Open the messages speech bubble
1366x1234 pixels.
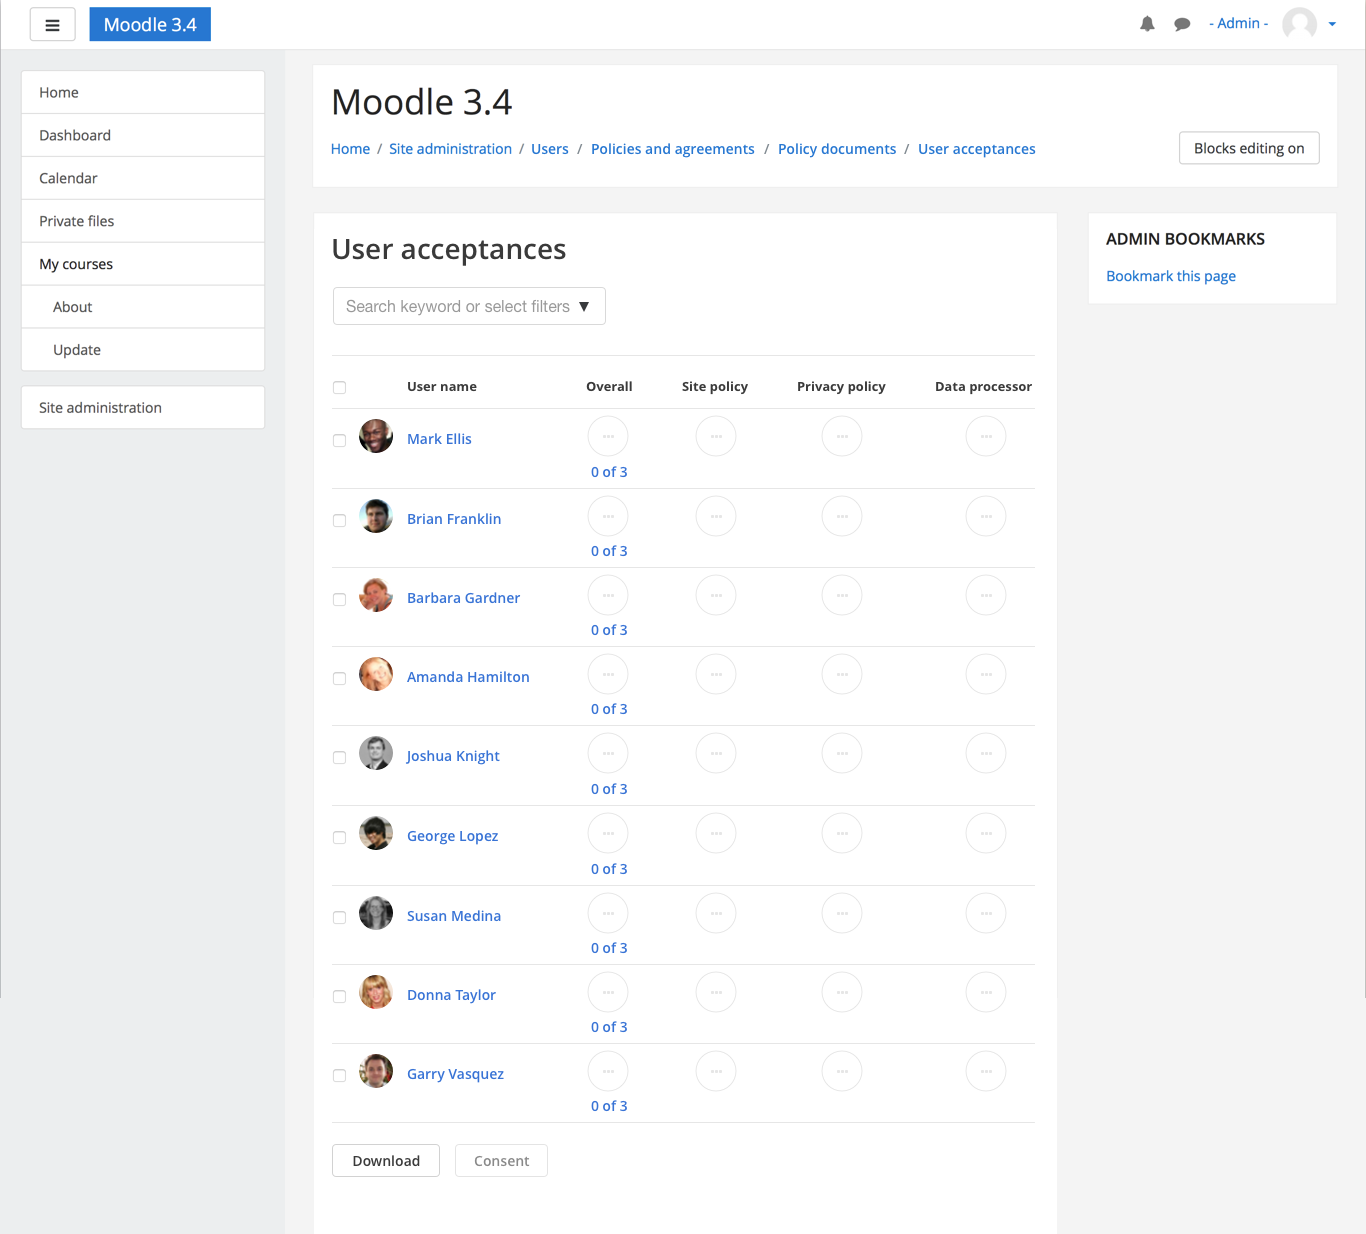click(1182, 24)
